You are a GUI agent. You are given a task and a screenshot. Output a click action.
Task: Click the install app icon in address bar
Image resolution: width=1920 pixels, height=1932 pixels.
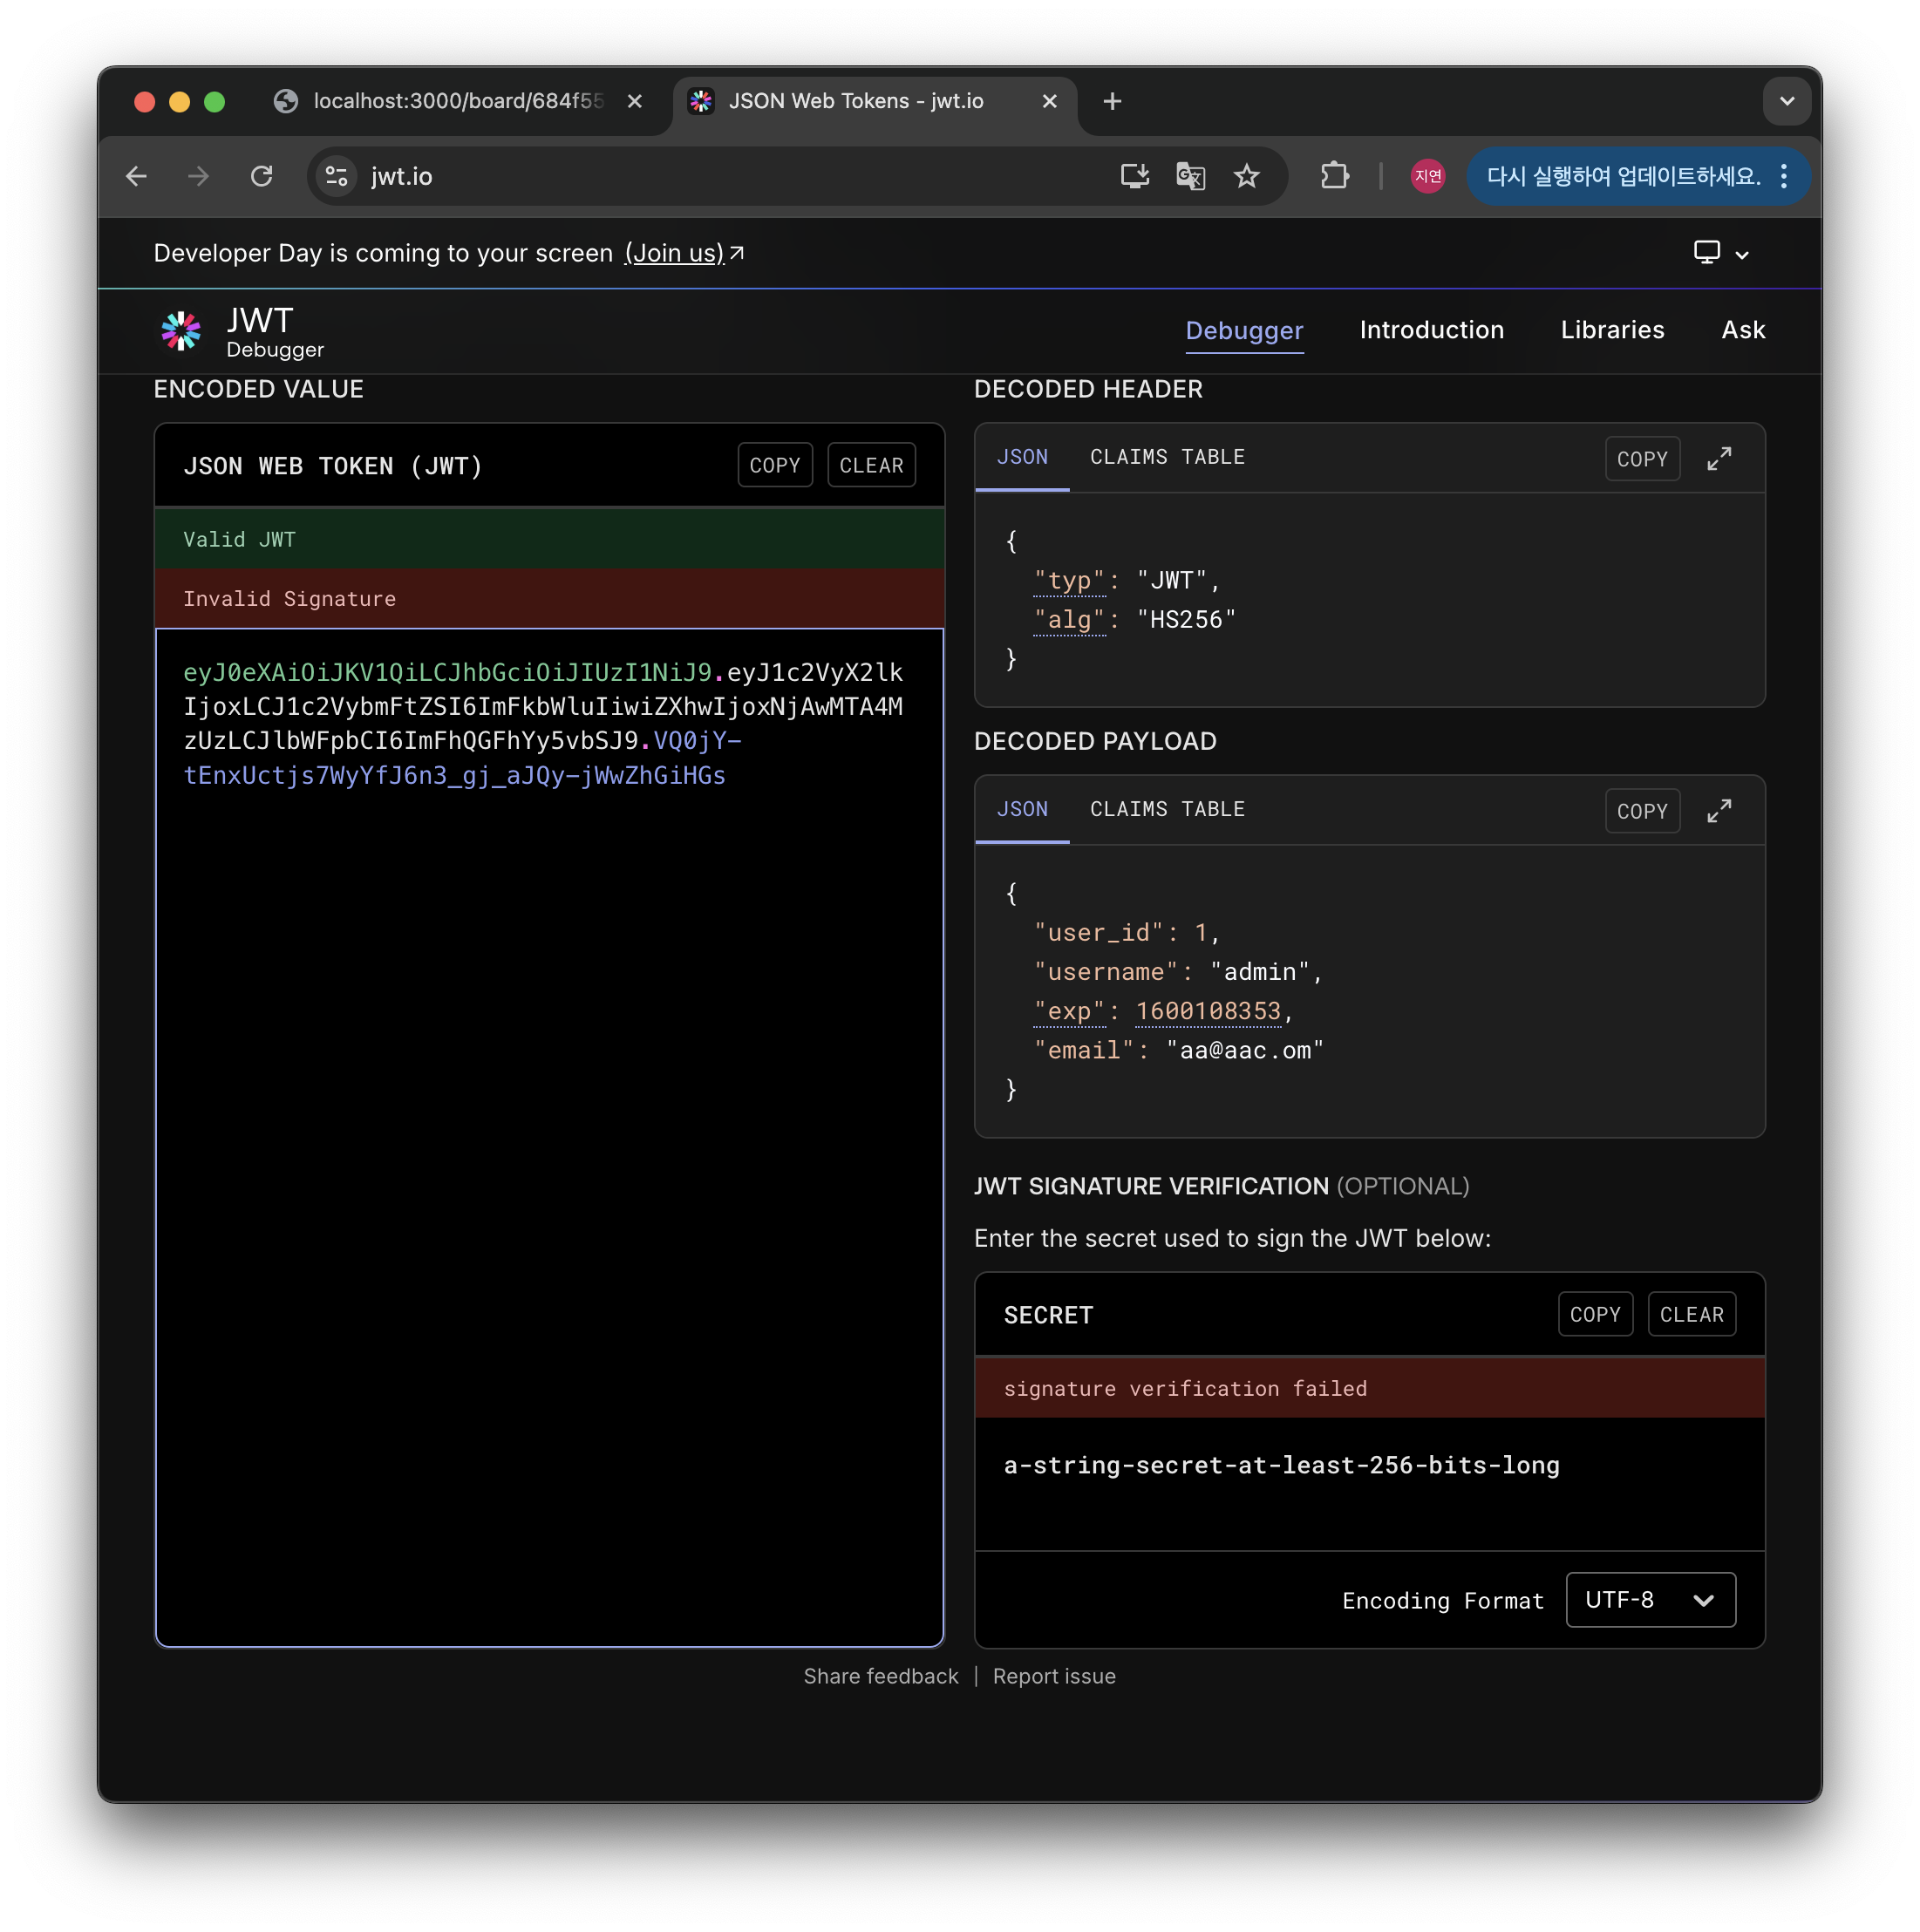[x=1134, y=177]
